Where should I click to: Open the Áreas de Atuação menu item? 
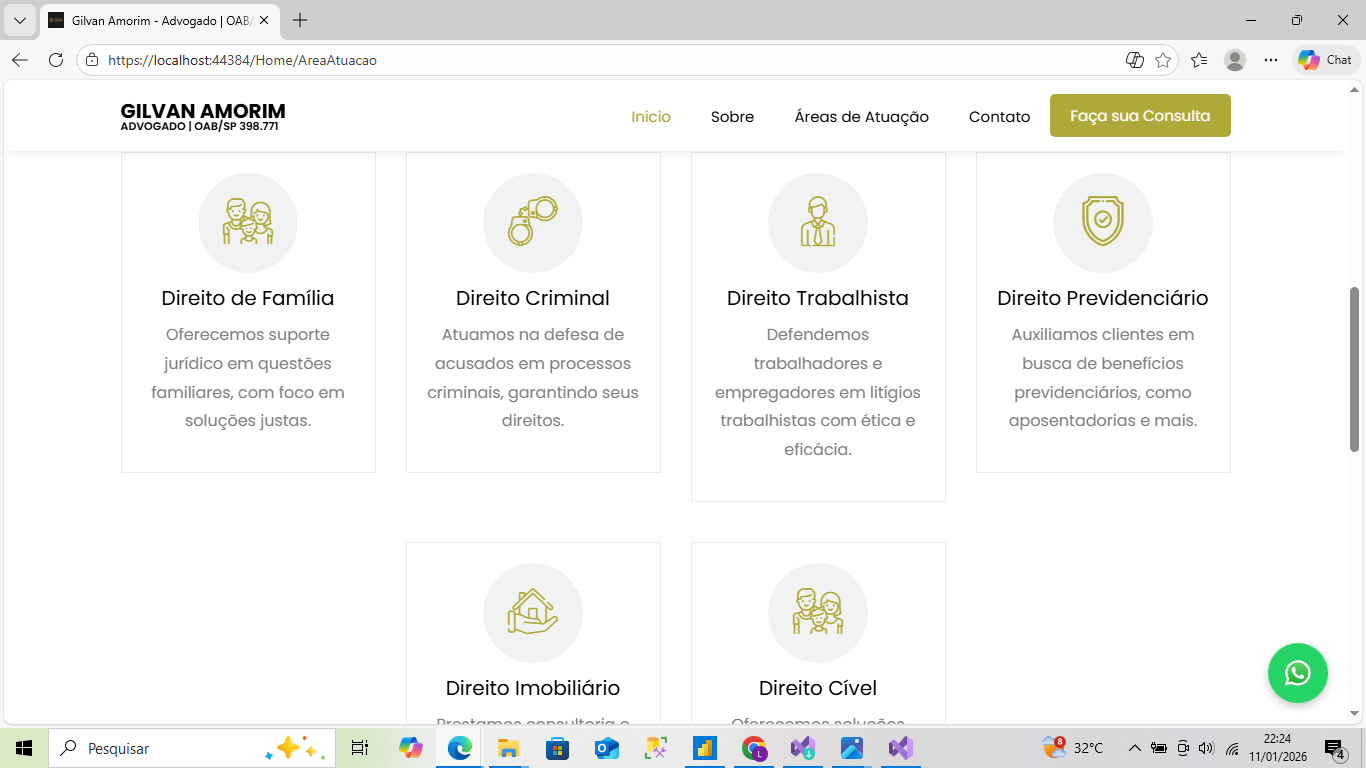coord(861,116)
